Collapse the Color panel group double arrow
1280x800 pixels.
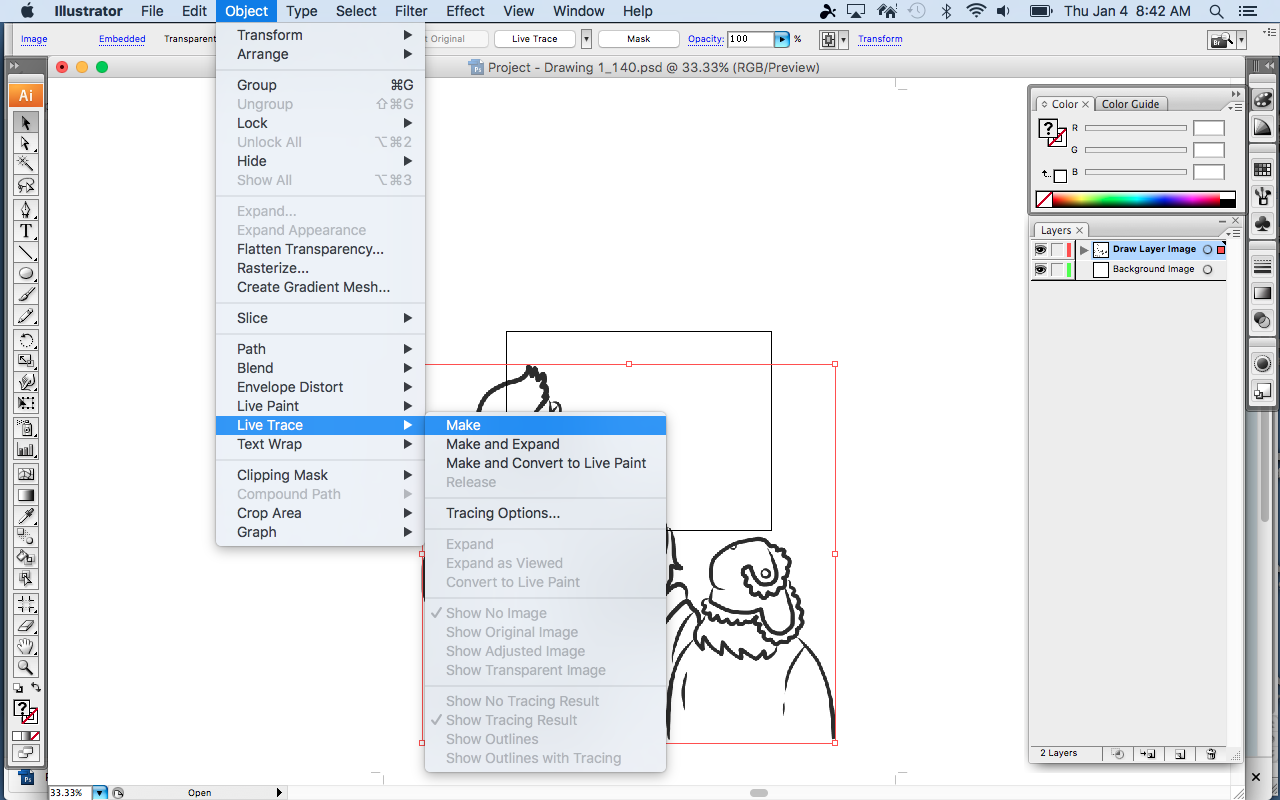pyautogui.click(x=1236, y=93)
